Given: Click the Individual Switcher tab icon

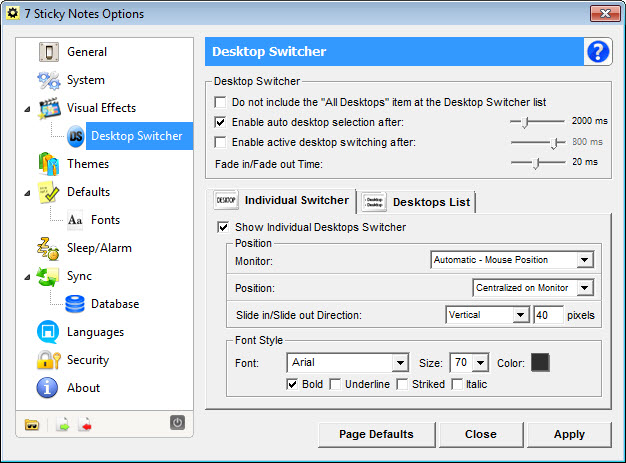Looking at the screenshot, I should (226, 200).
